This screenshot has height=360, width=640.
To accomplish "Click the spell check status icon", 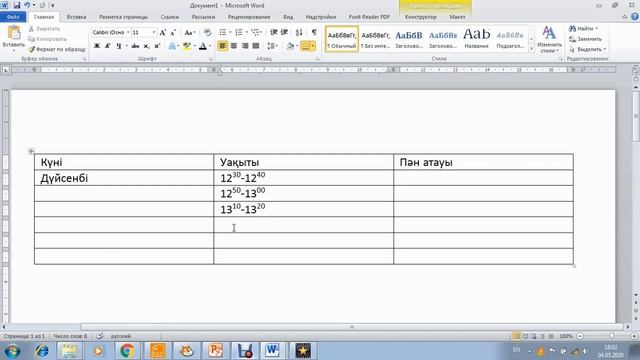I will coord(99,336).
